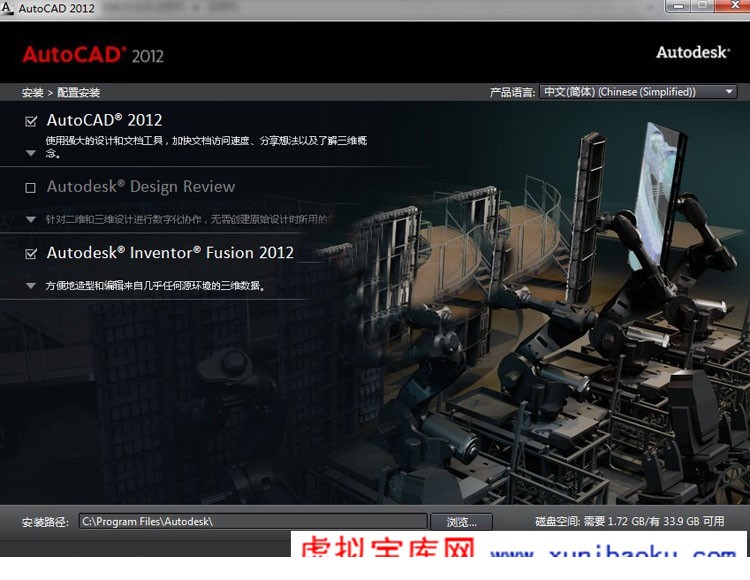750x580 pixels.
Task: Click the AutoCAD description starting 使用强大的设计
Action: (206, 146)
